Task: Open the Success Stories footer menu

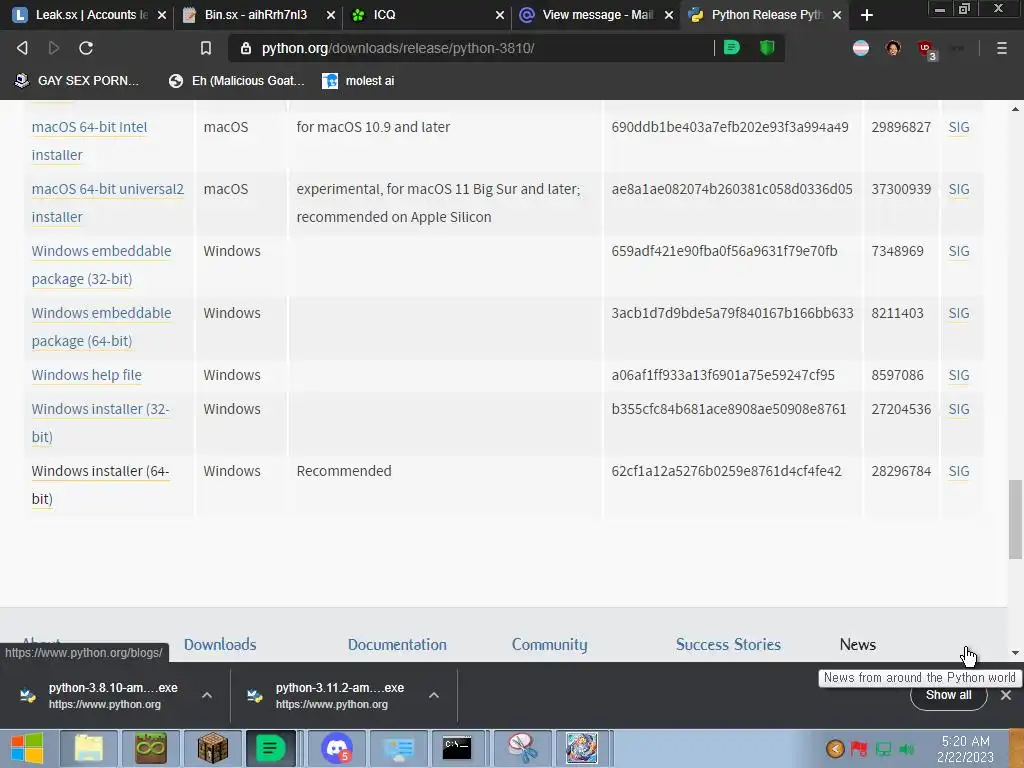Action: pyautogui.click(x=728, y=645)
